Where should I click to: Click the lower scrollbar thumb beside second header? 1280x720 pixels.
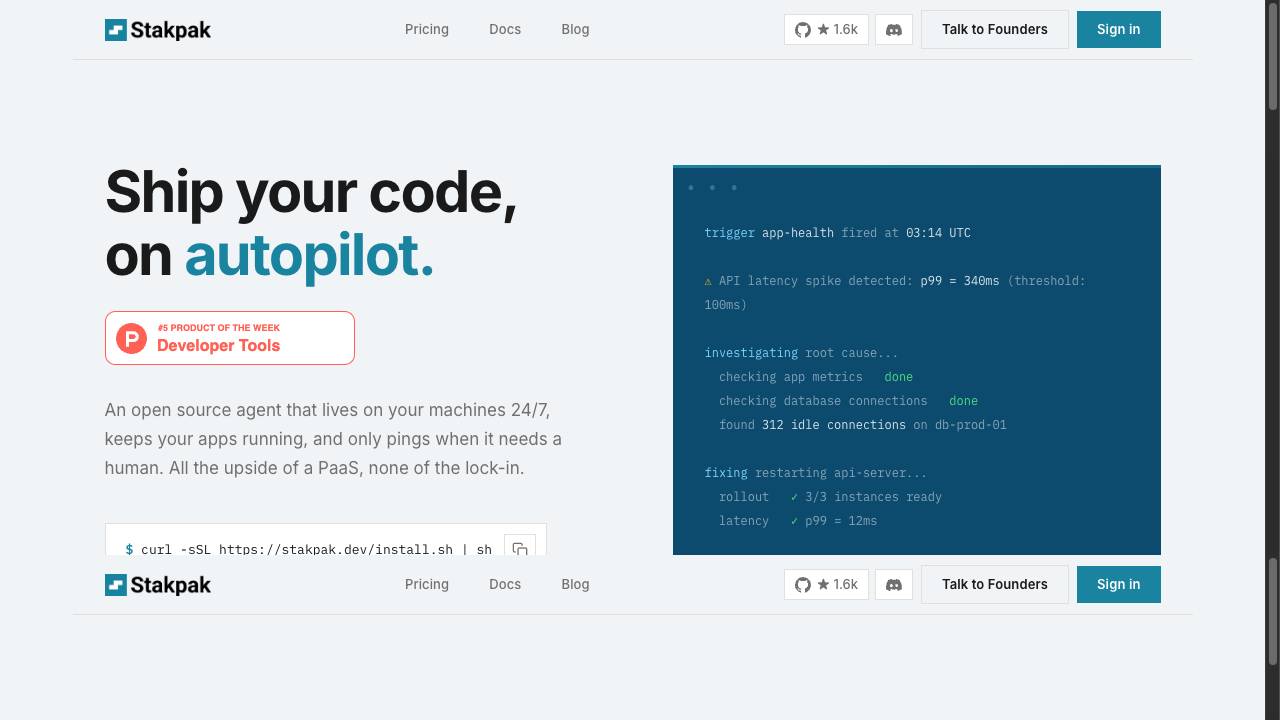[1273, 610]
